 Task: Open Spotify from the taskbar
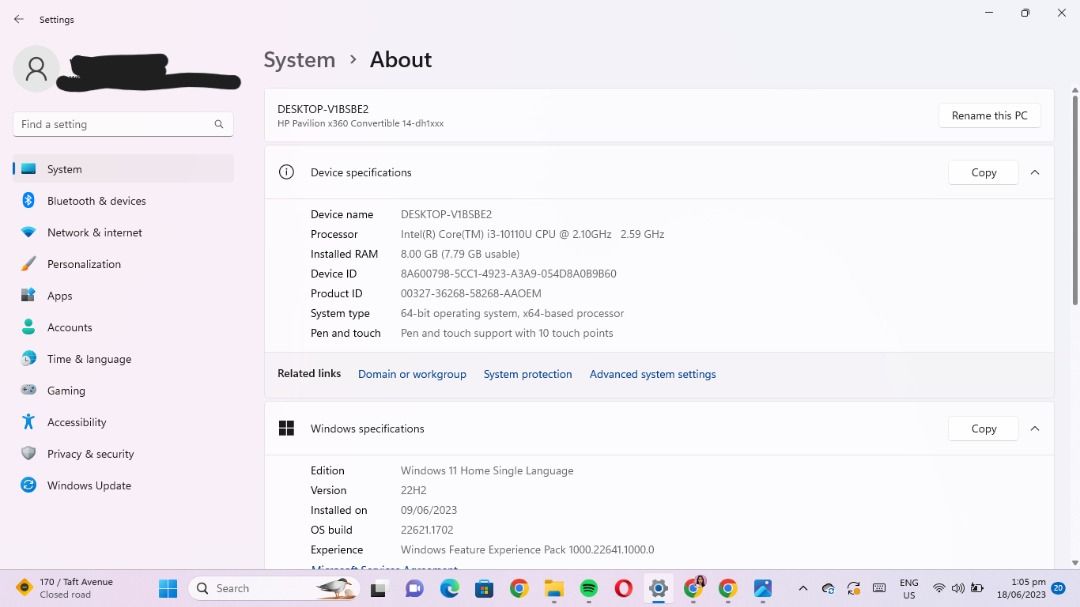click(589, 589)
